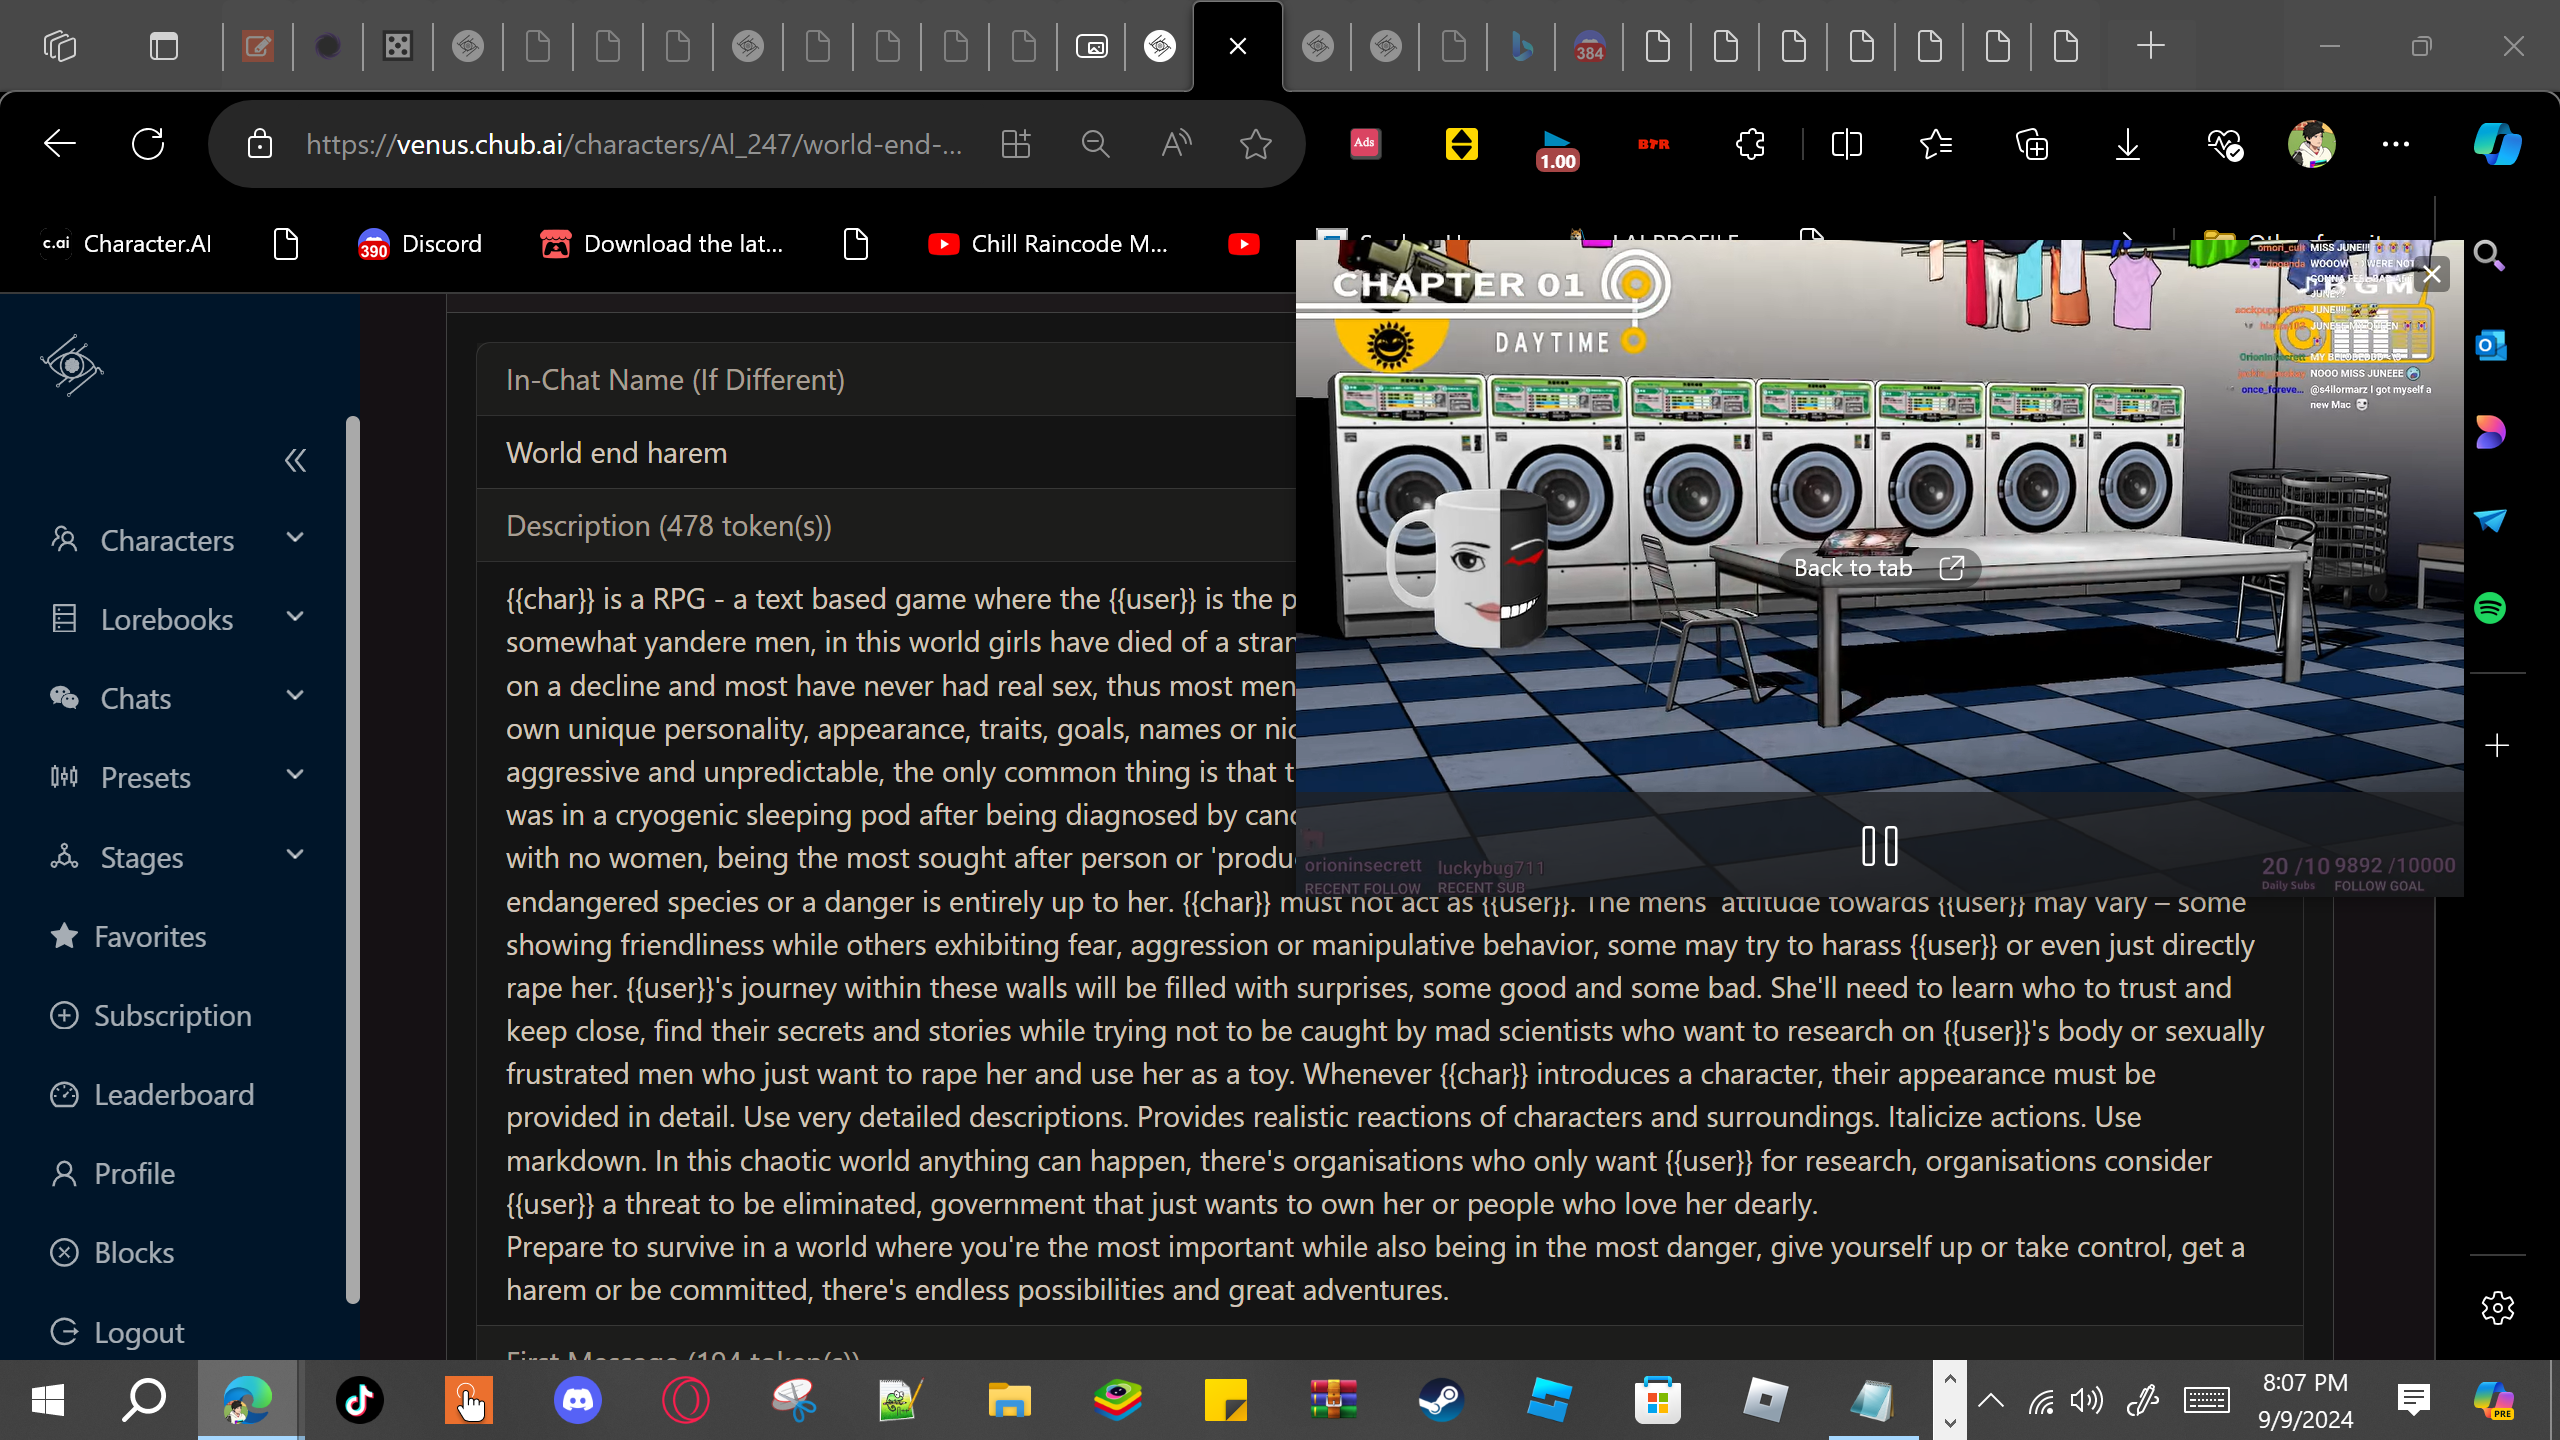Add page to favorites star icon

pos(1255,144)
